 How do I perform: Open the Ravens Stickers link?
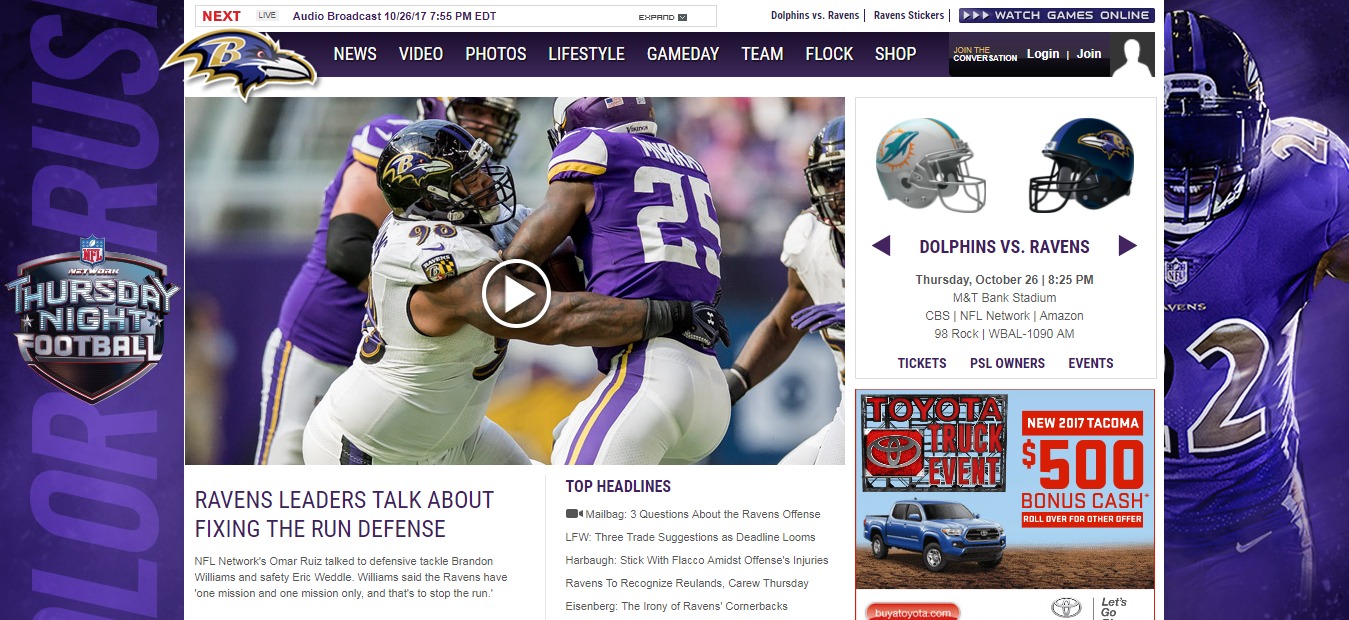coord(908,16)
